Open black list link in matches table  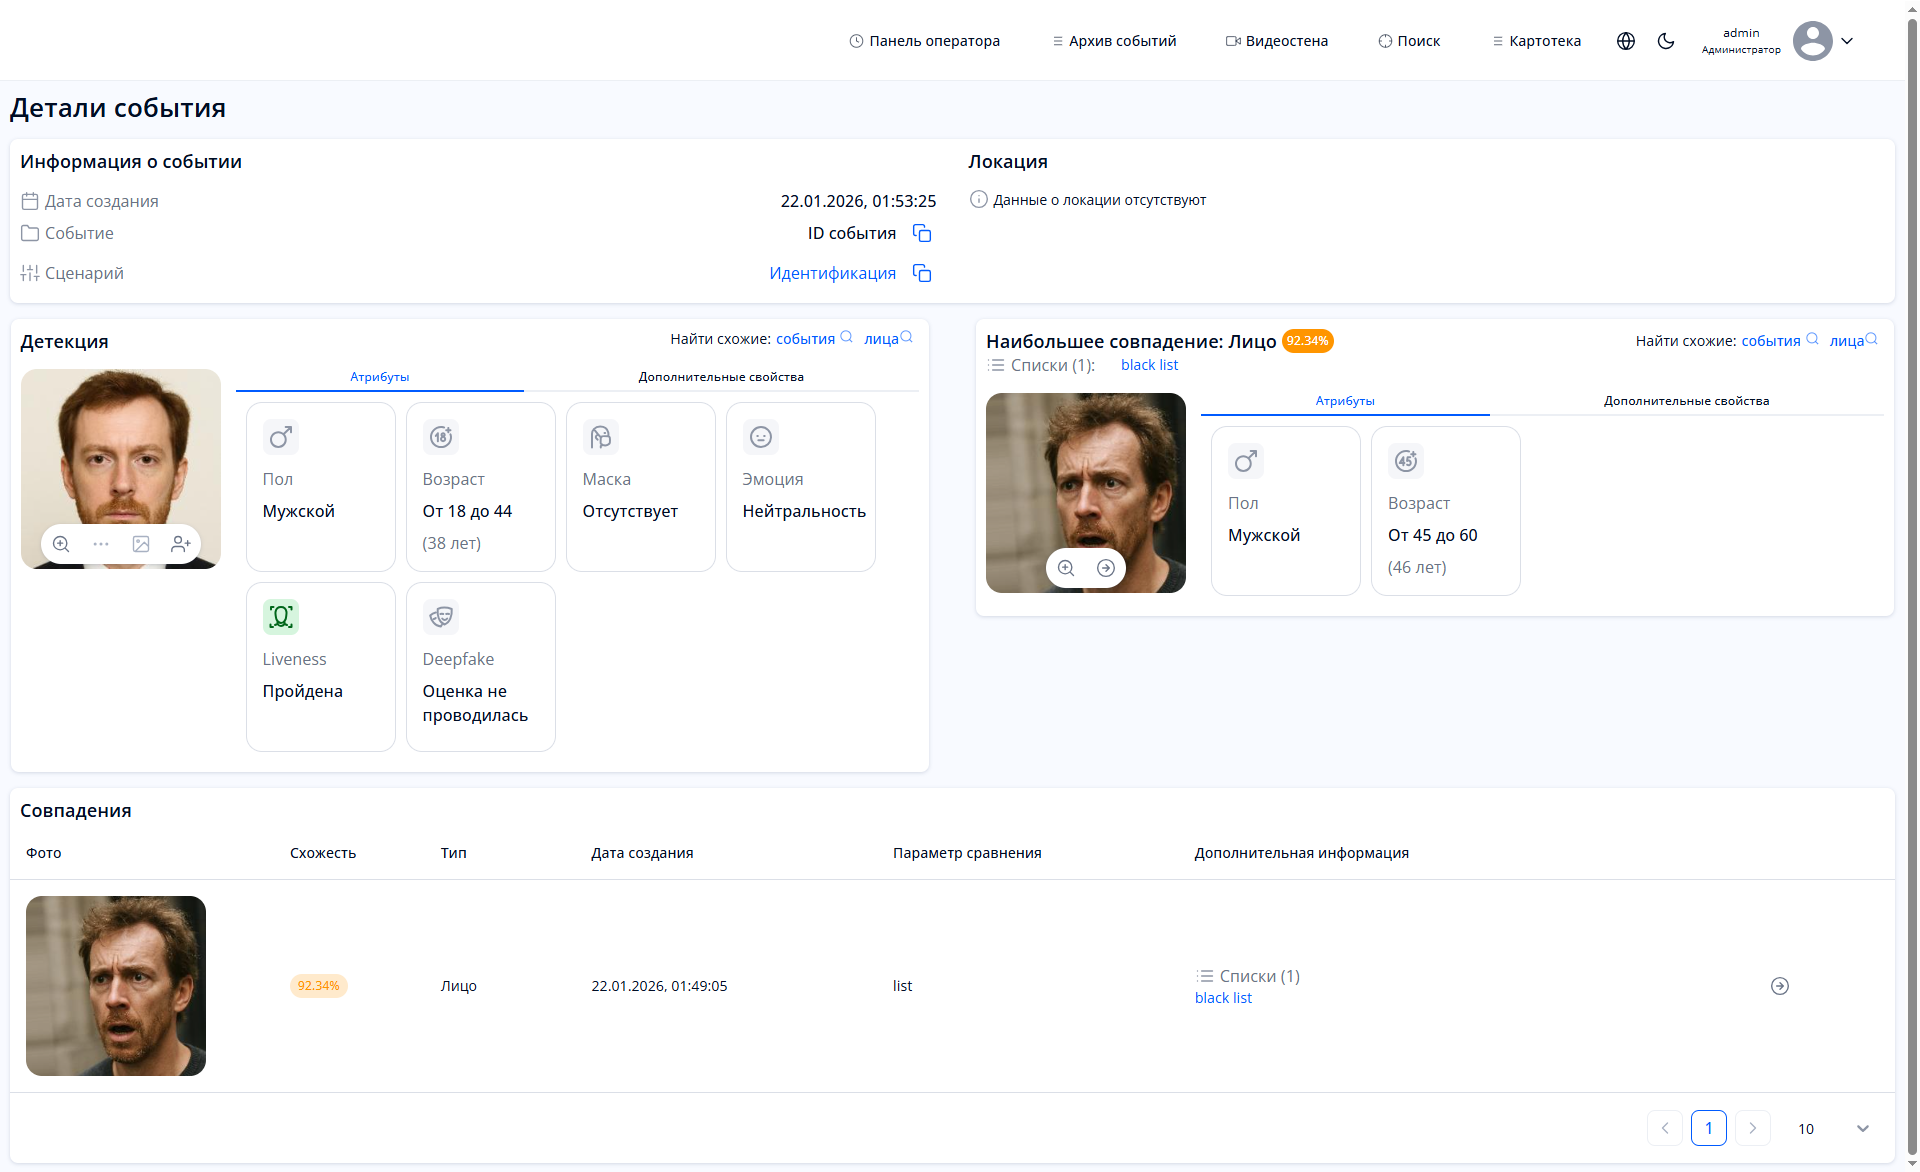pyautogui.click(x=1223, y=998)
